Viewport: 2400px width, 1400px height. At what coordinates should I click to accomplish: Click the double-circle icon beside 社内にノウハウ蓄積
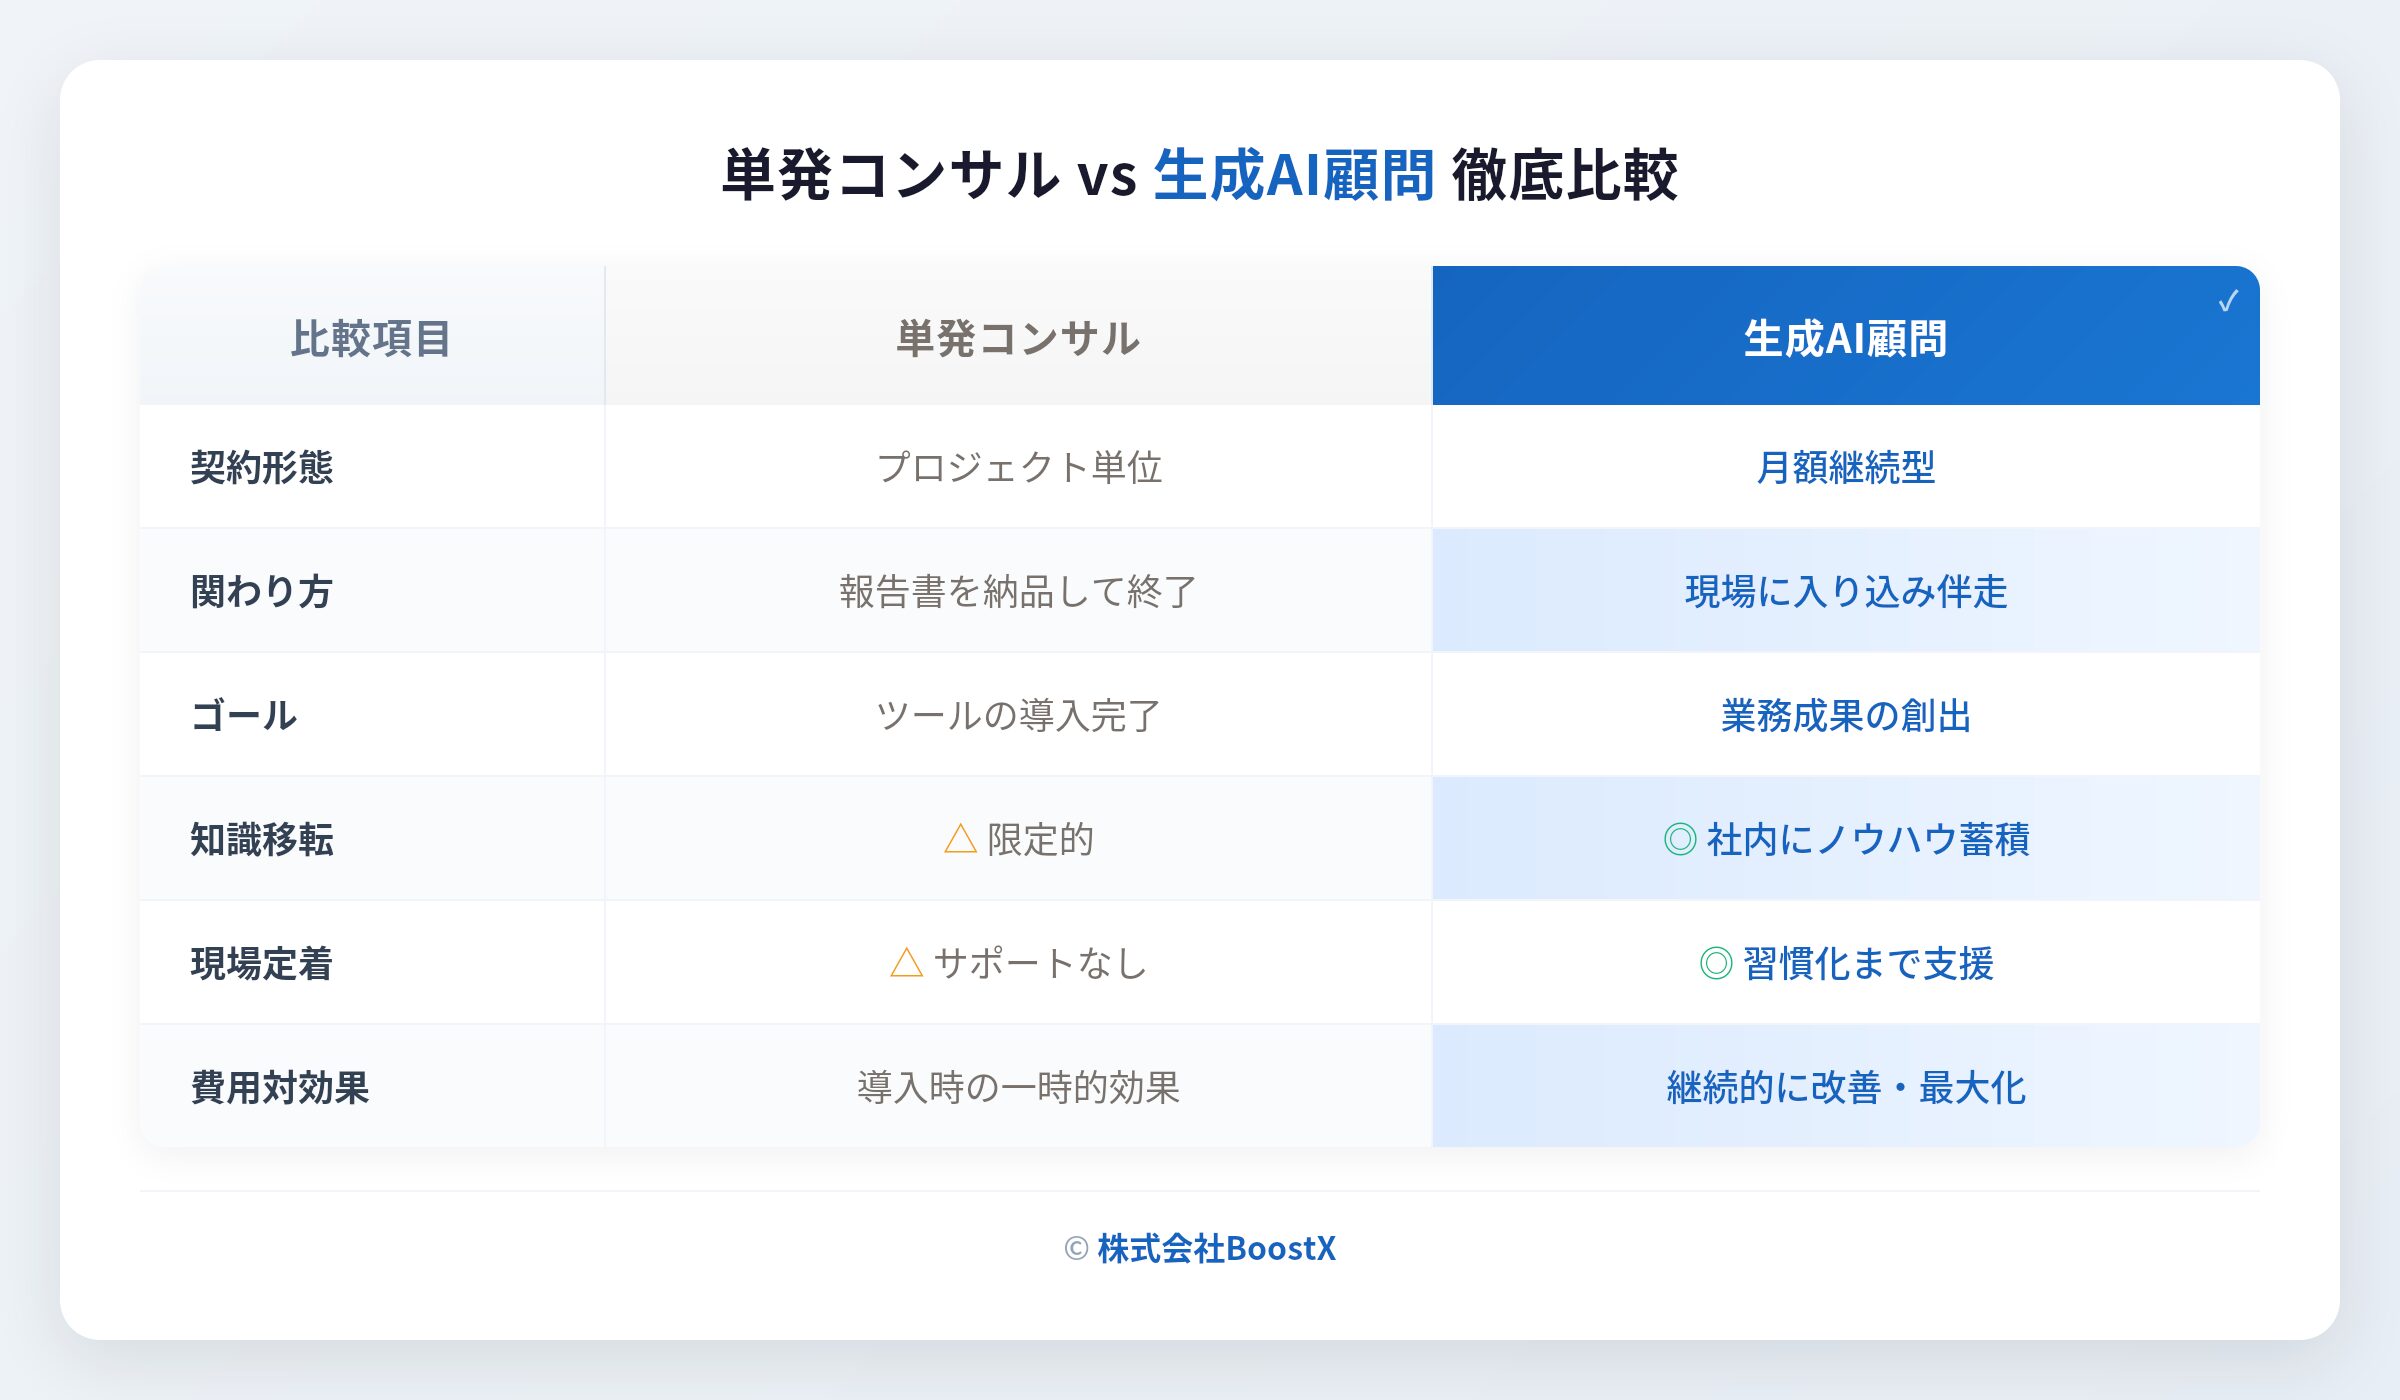pos(1680,839)
